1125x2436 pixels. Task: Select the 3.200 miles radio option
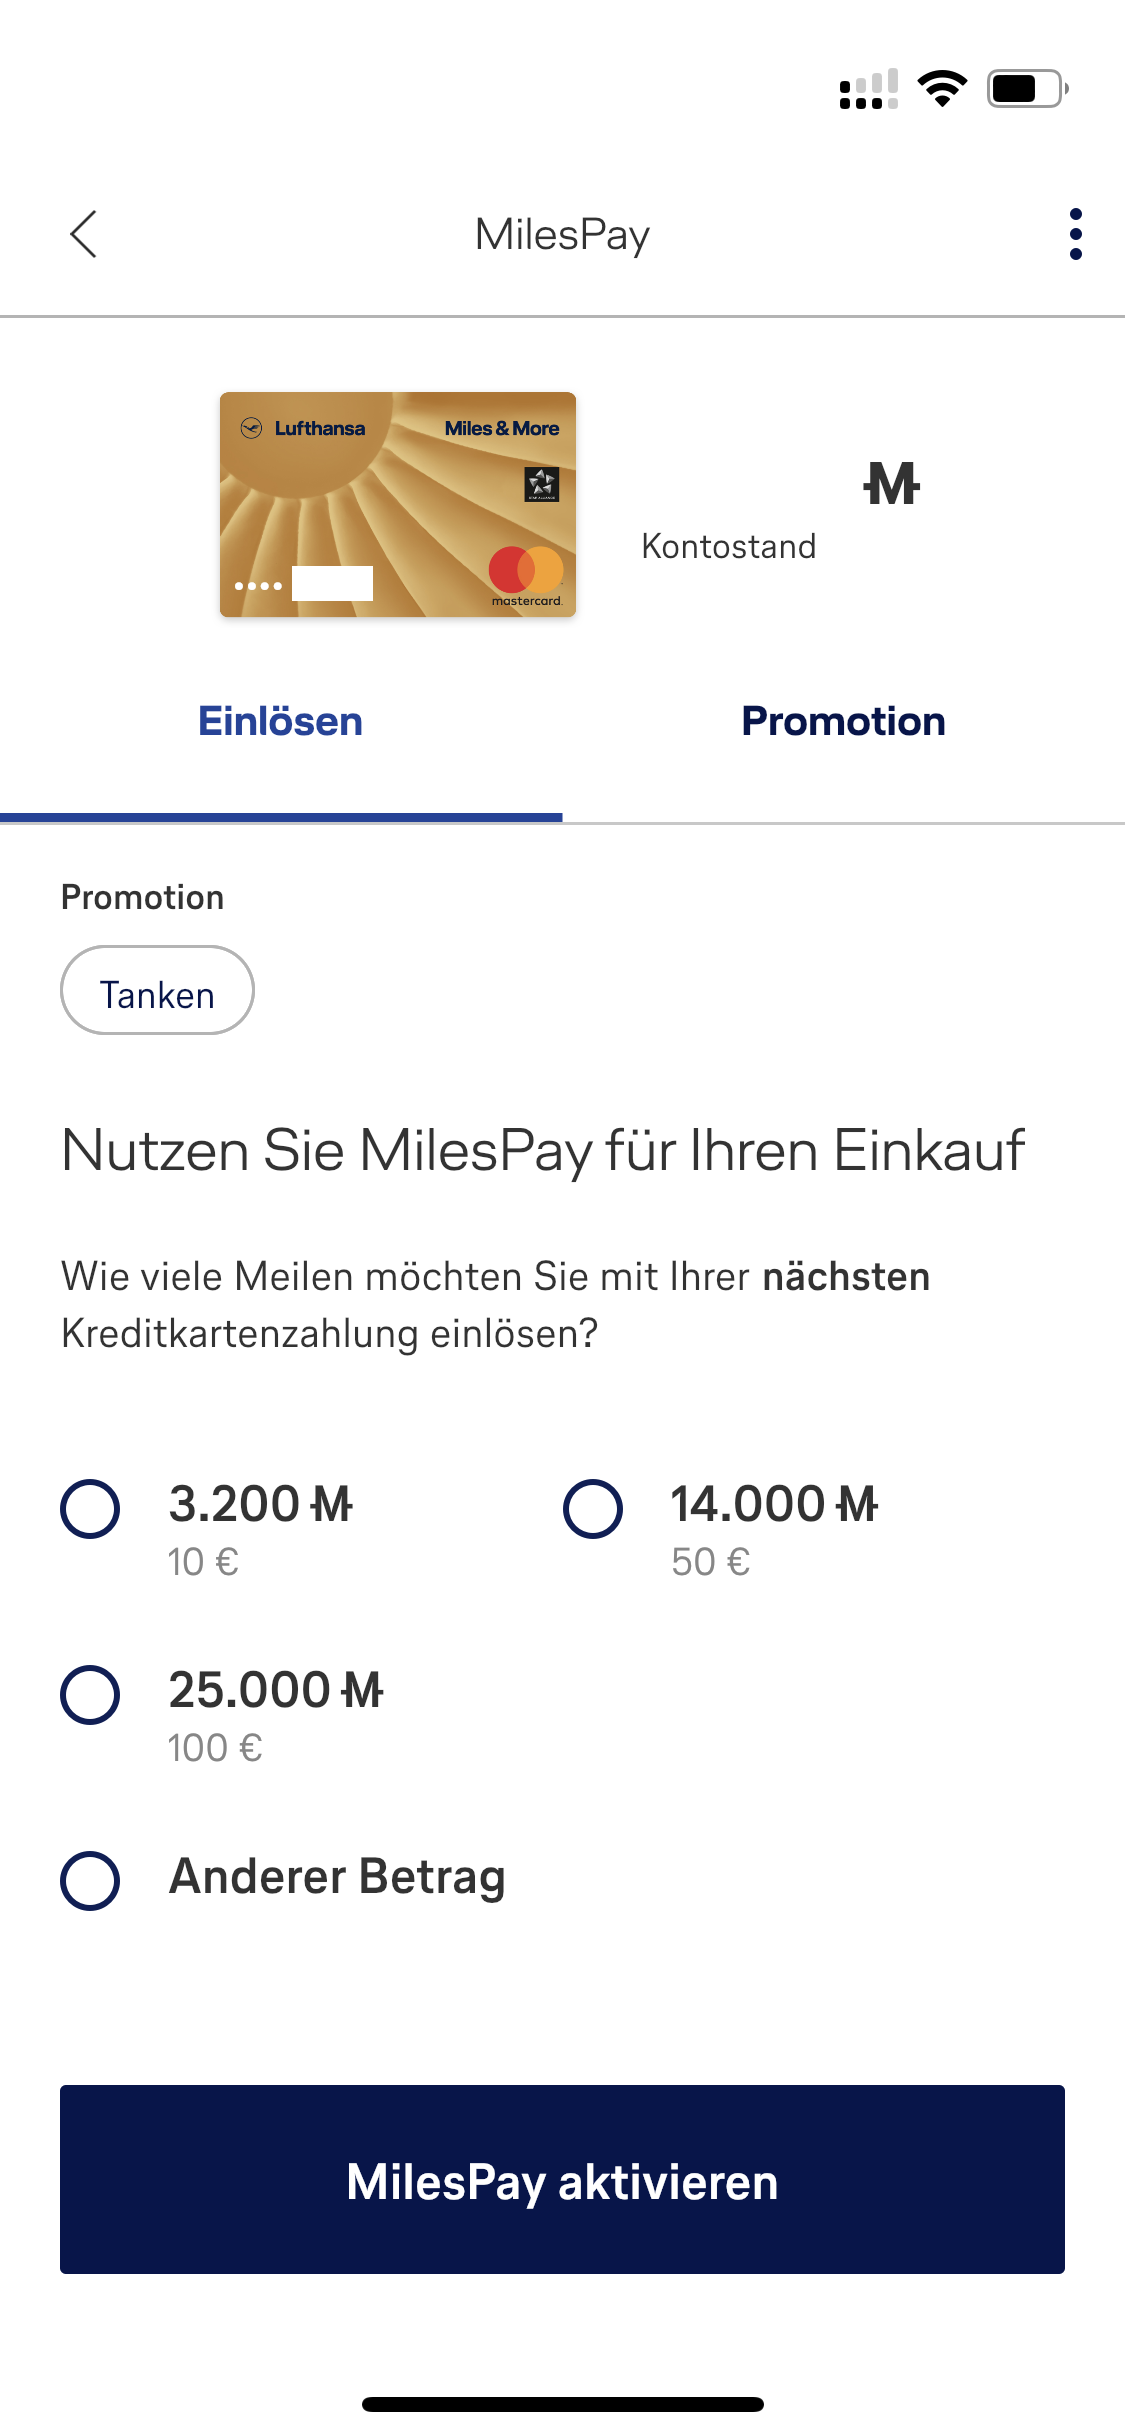pos(91,1508)
